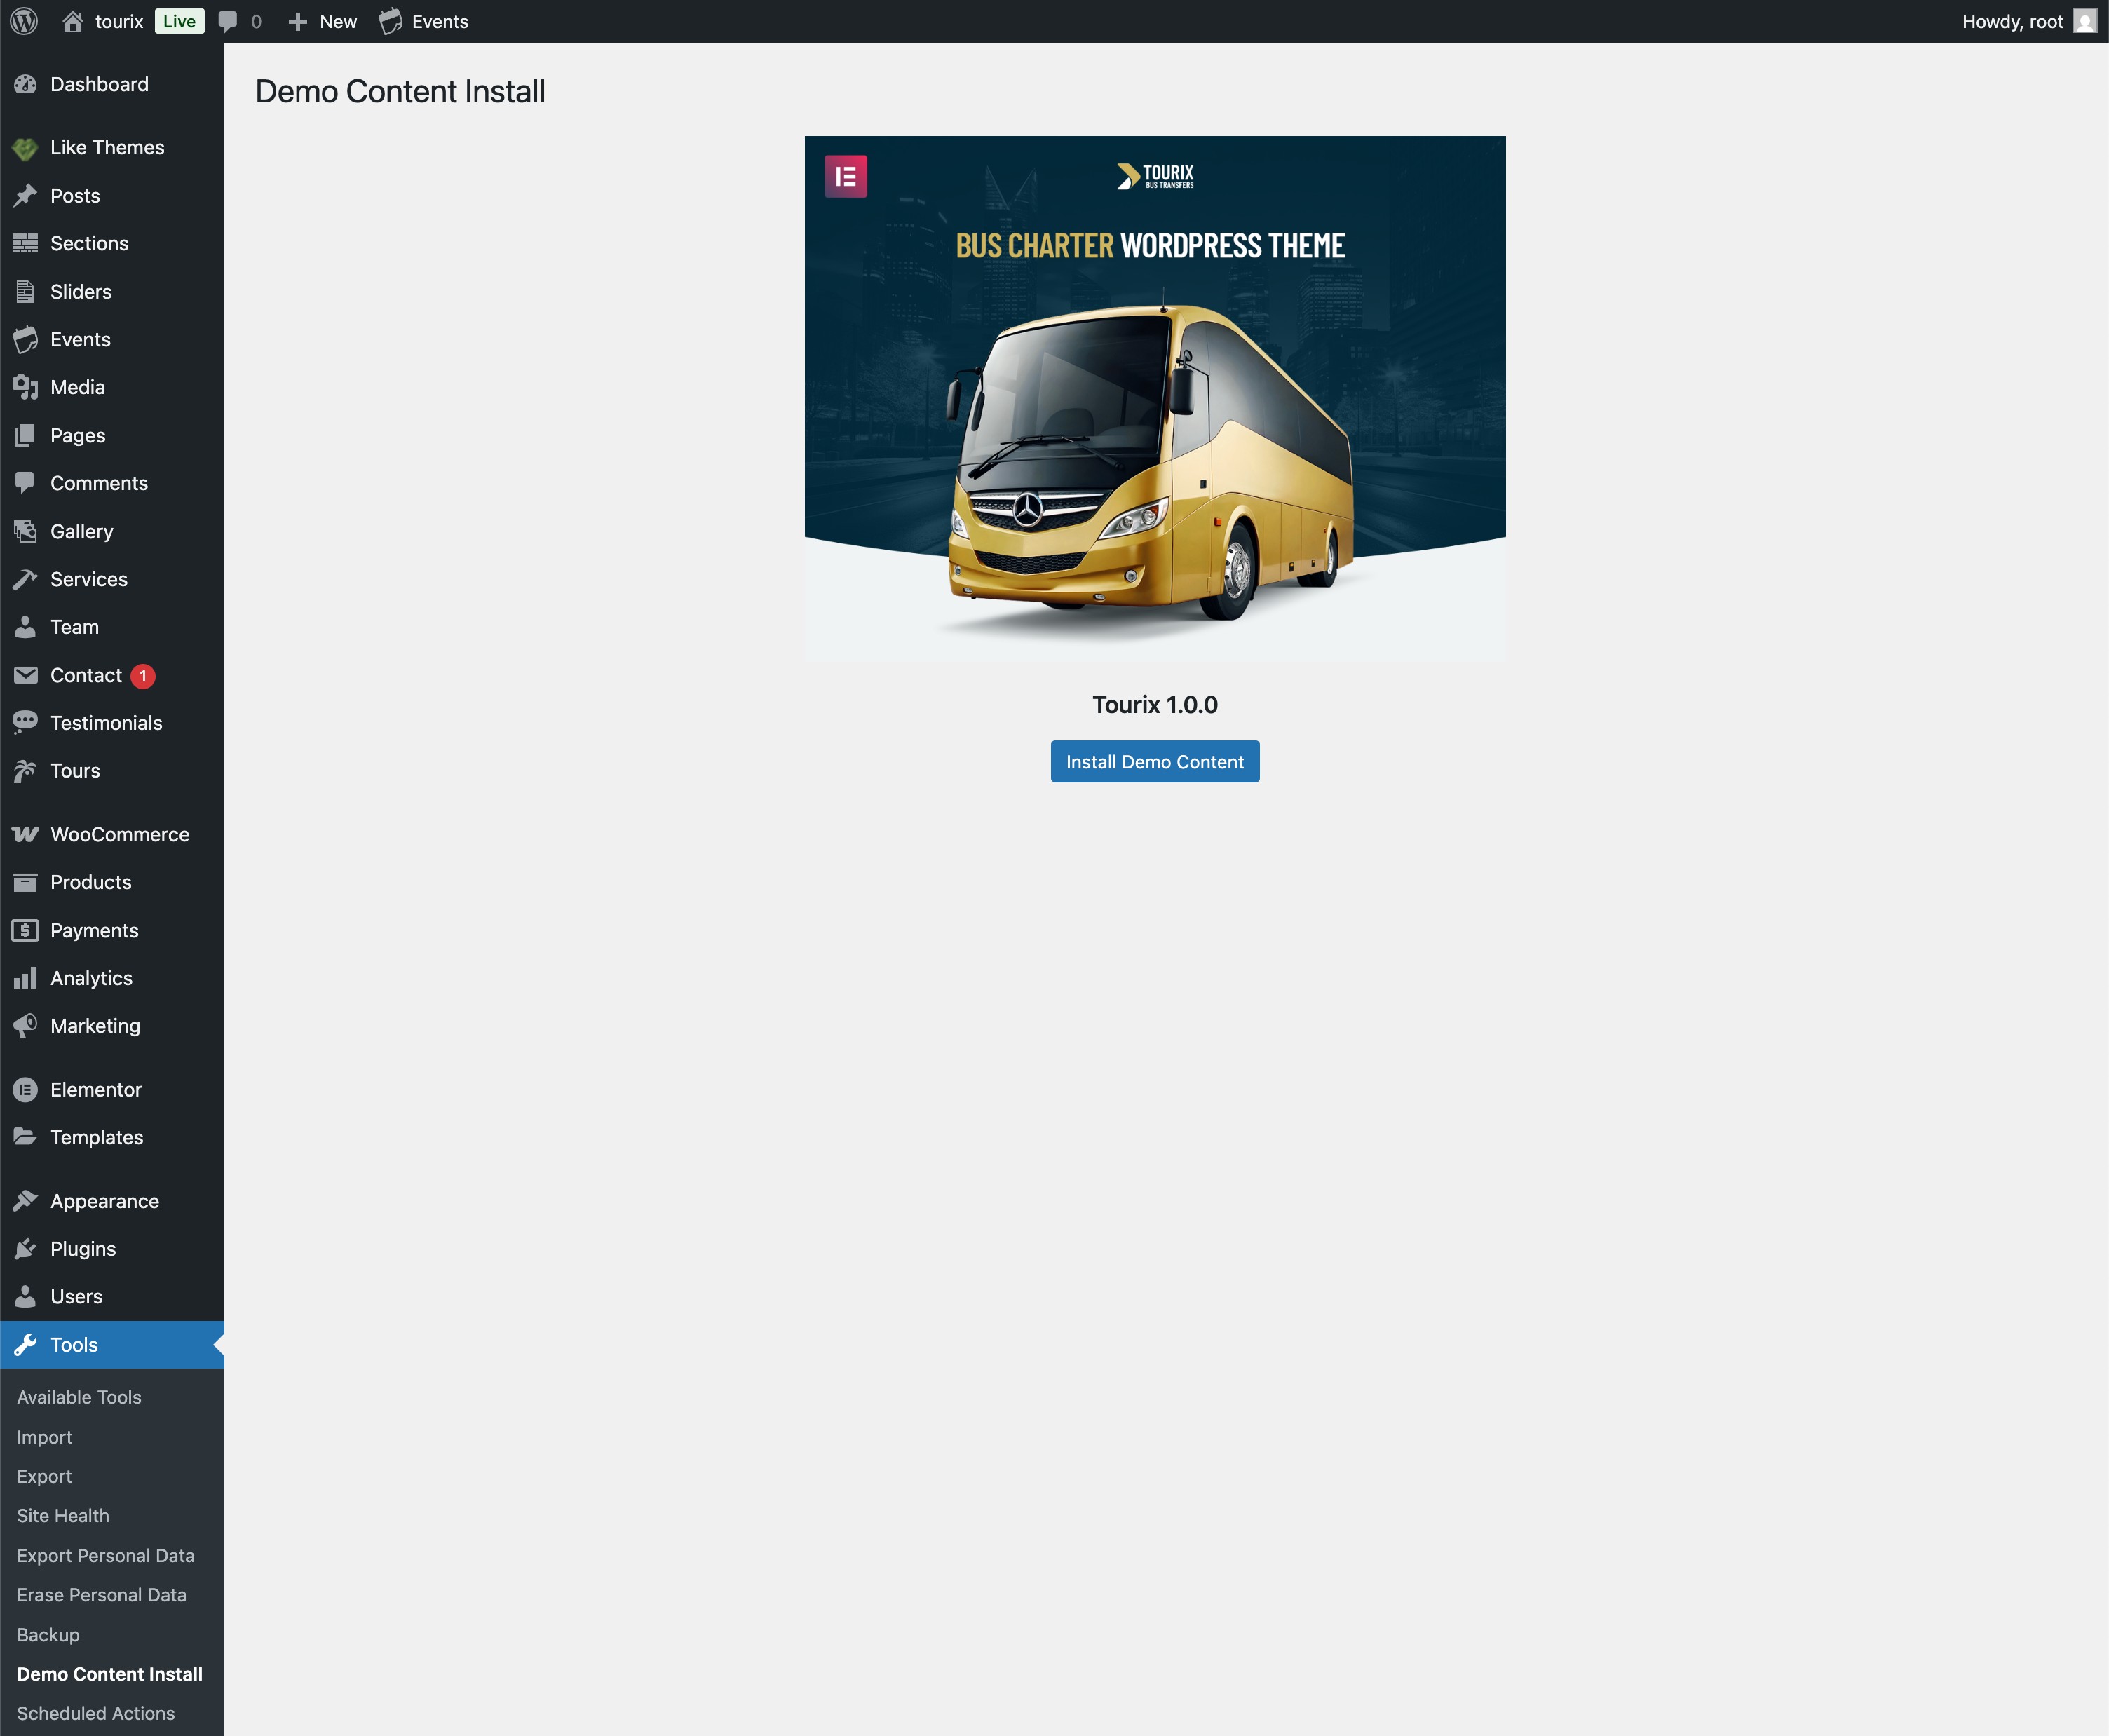Click the Marketing megaphone icon
This screenshot has height=1736, width=2109.
(x=25, y=1026)
